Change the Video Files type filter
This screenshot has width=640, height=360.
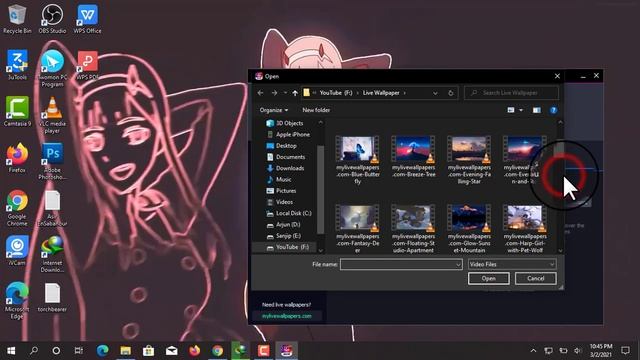(512, 264)
